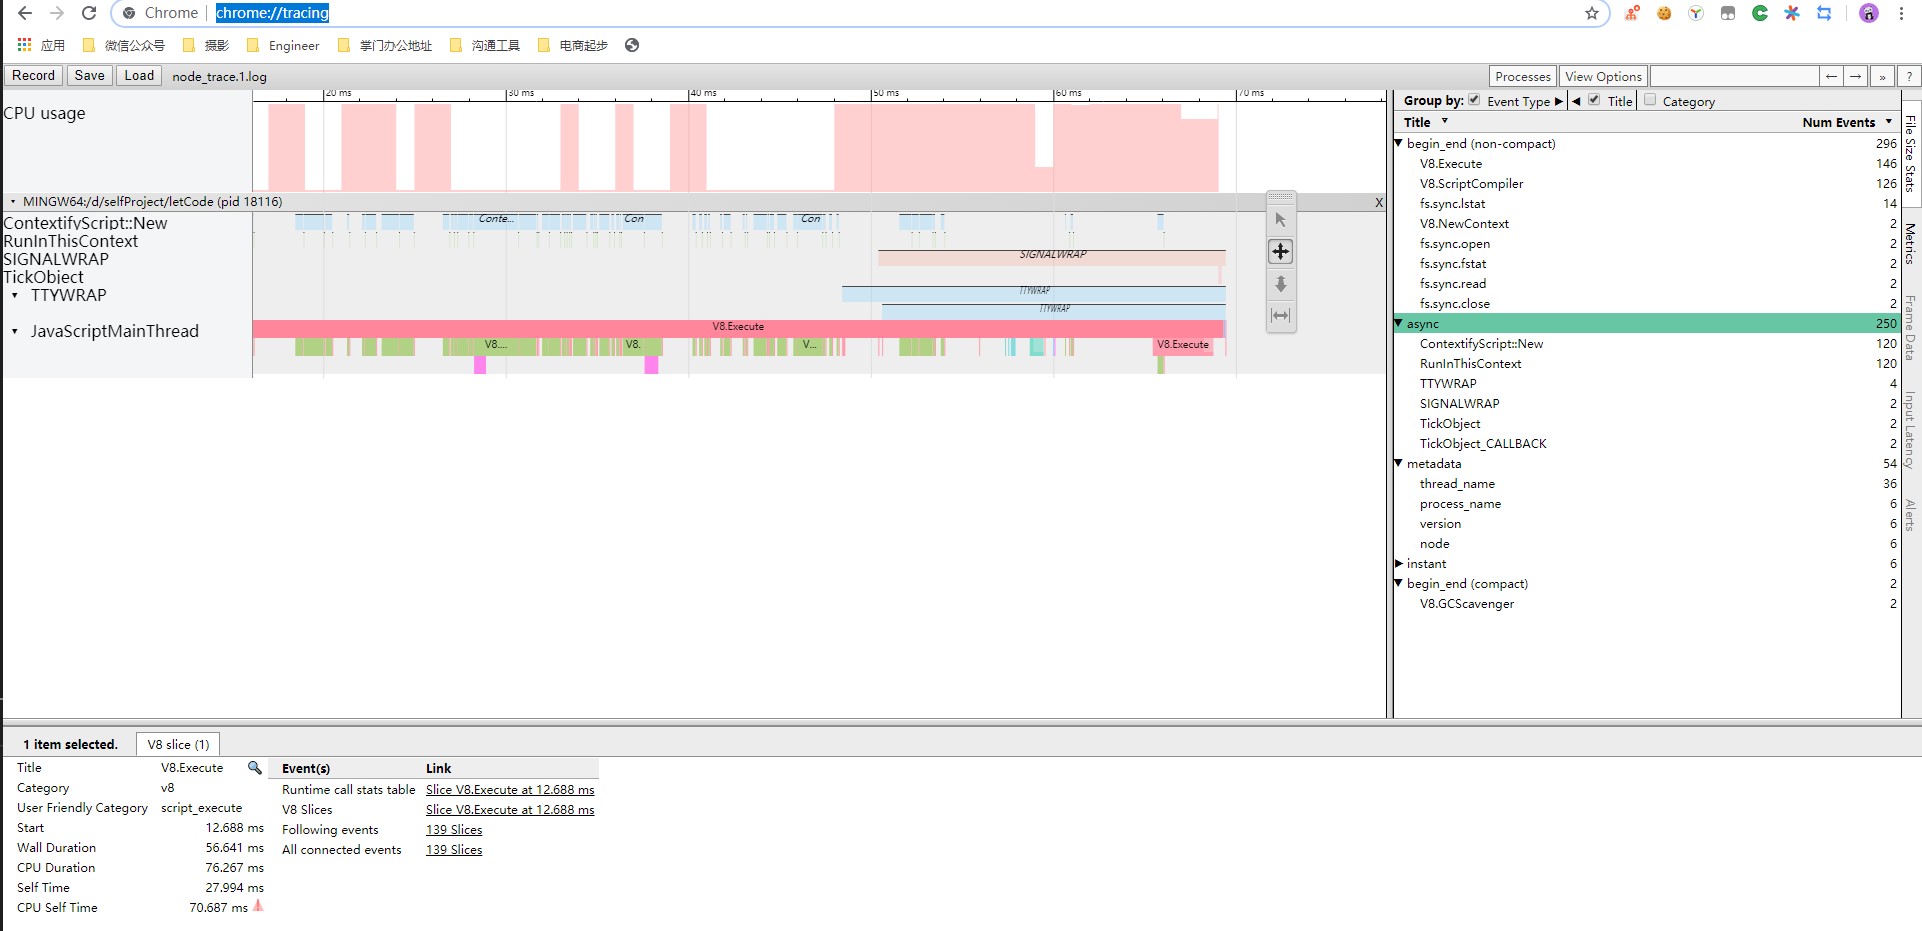
Task: Click the Load button
Action: click(139, 76)
